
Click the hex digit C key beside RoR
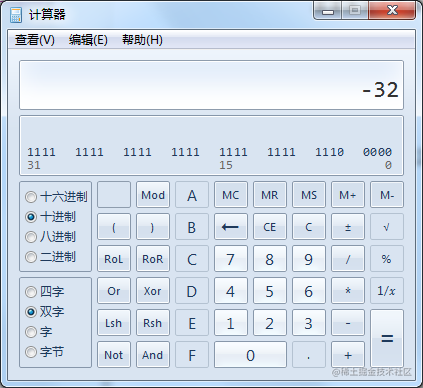coord(192,259)
